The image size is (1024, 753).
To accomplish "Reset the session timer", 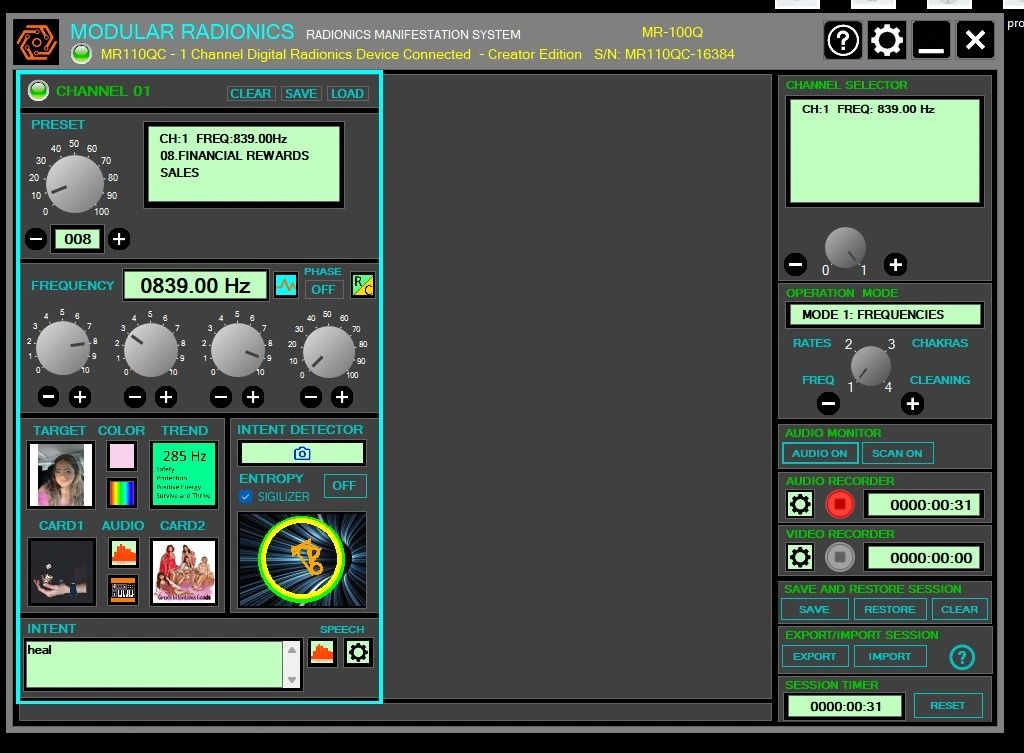I will coord(948,705).
